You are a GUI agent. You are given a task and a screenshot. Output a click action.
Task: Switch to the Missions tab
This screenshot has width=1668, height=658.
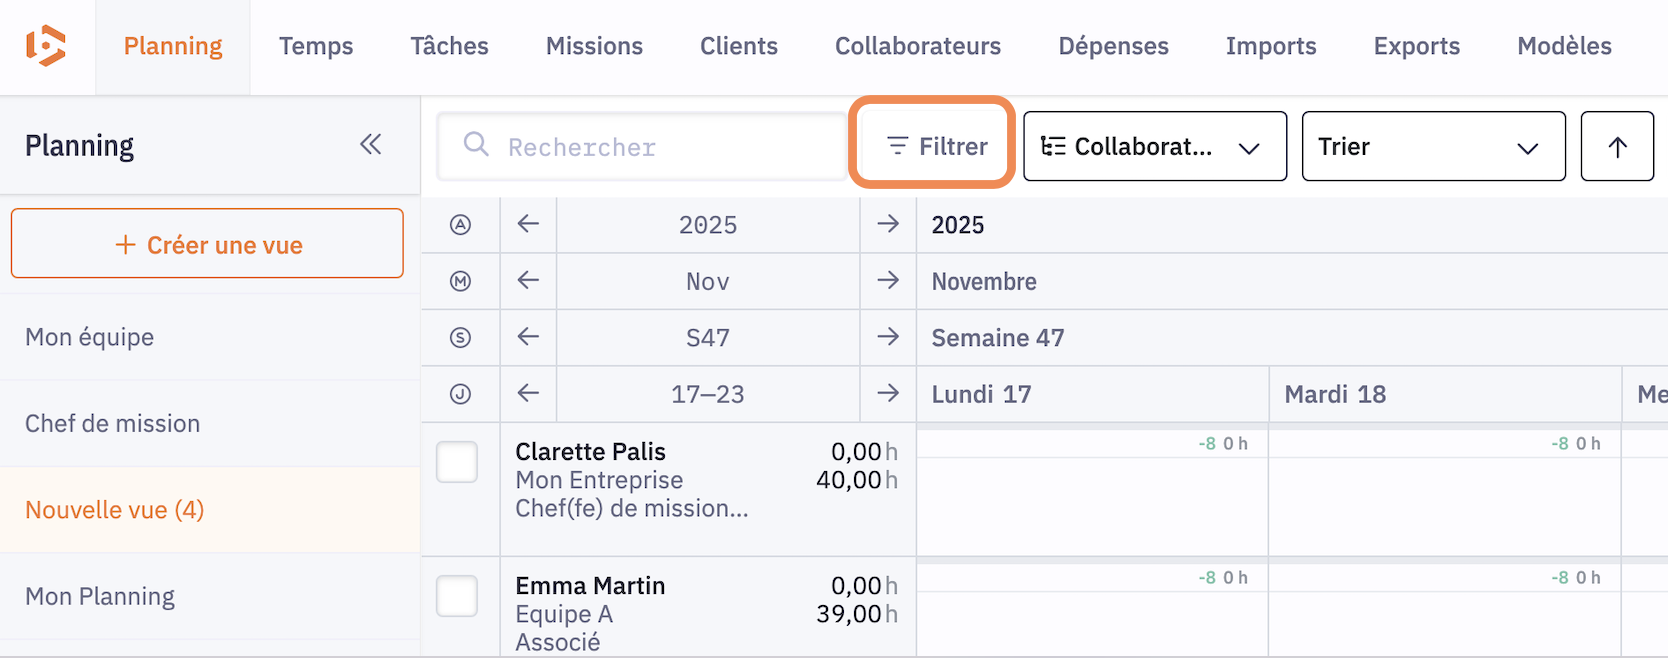click(x=594, y=46)
